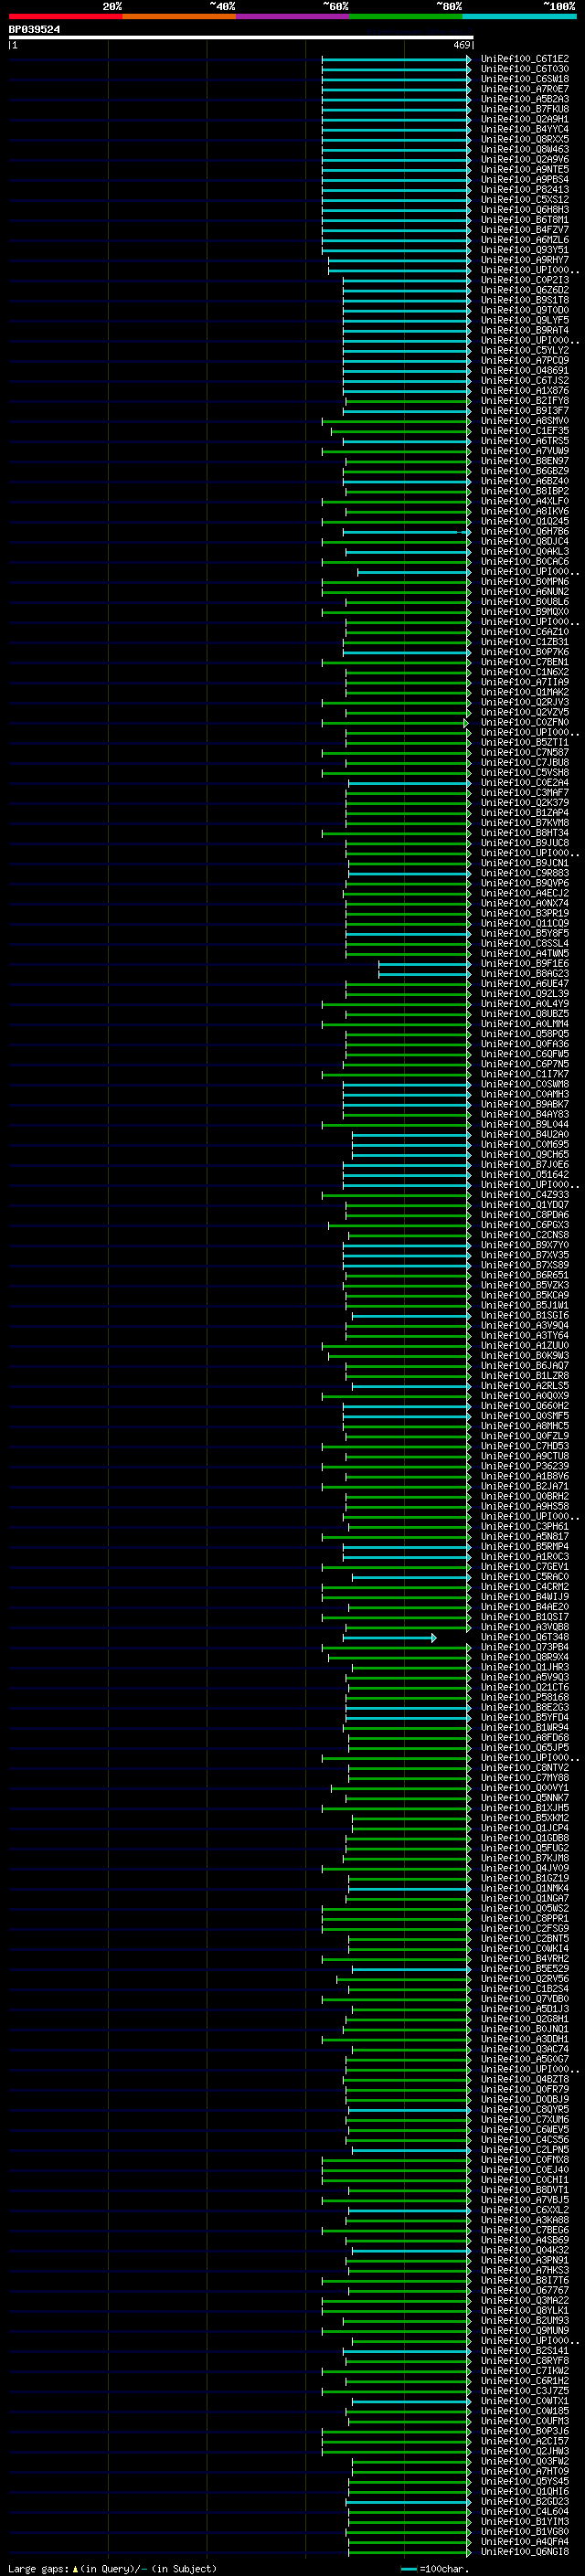Open hit UniRef100_B7FKU8
The width and height of the screenshot is (585, 2576).
[525, 109]
